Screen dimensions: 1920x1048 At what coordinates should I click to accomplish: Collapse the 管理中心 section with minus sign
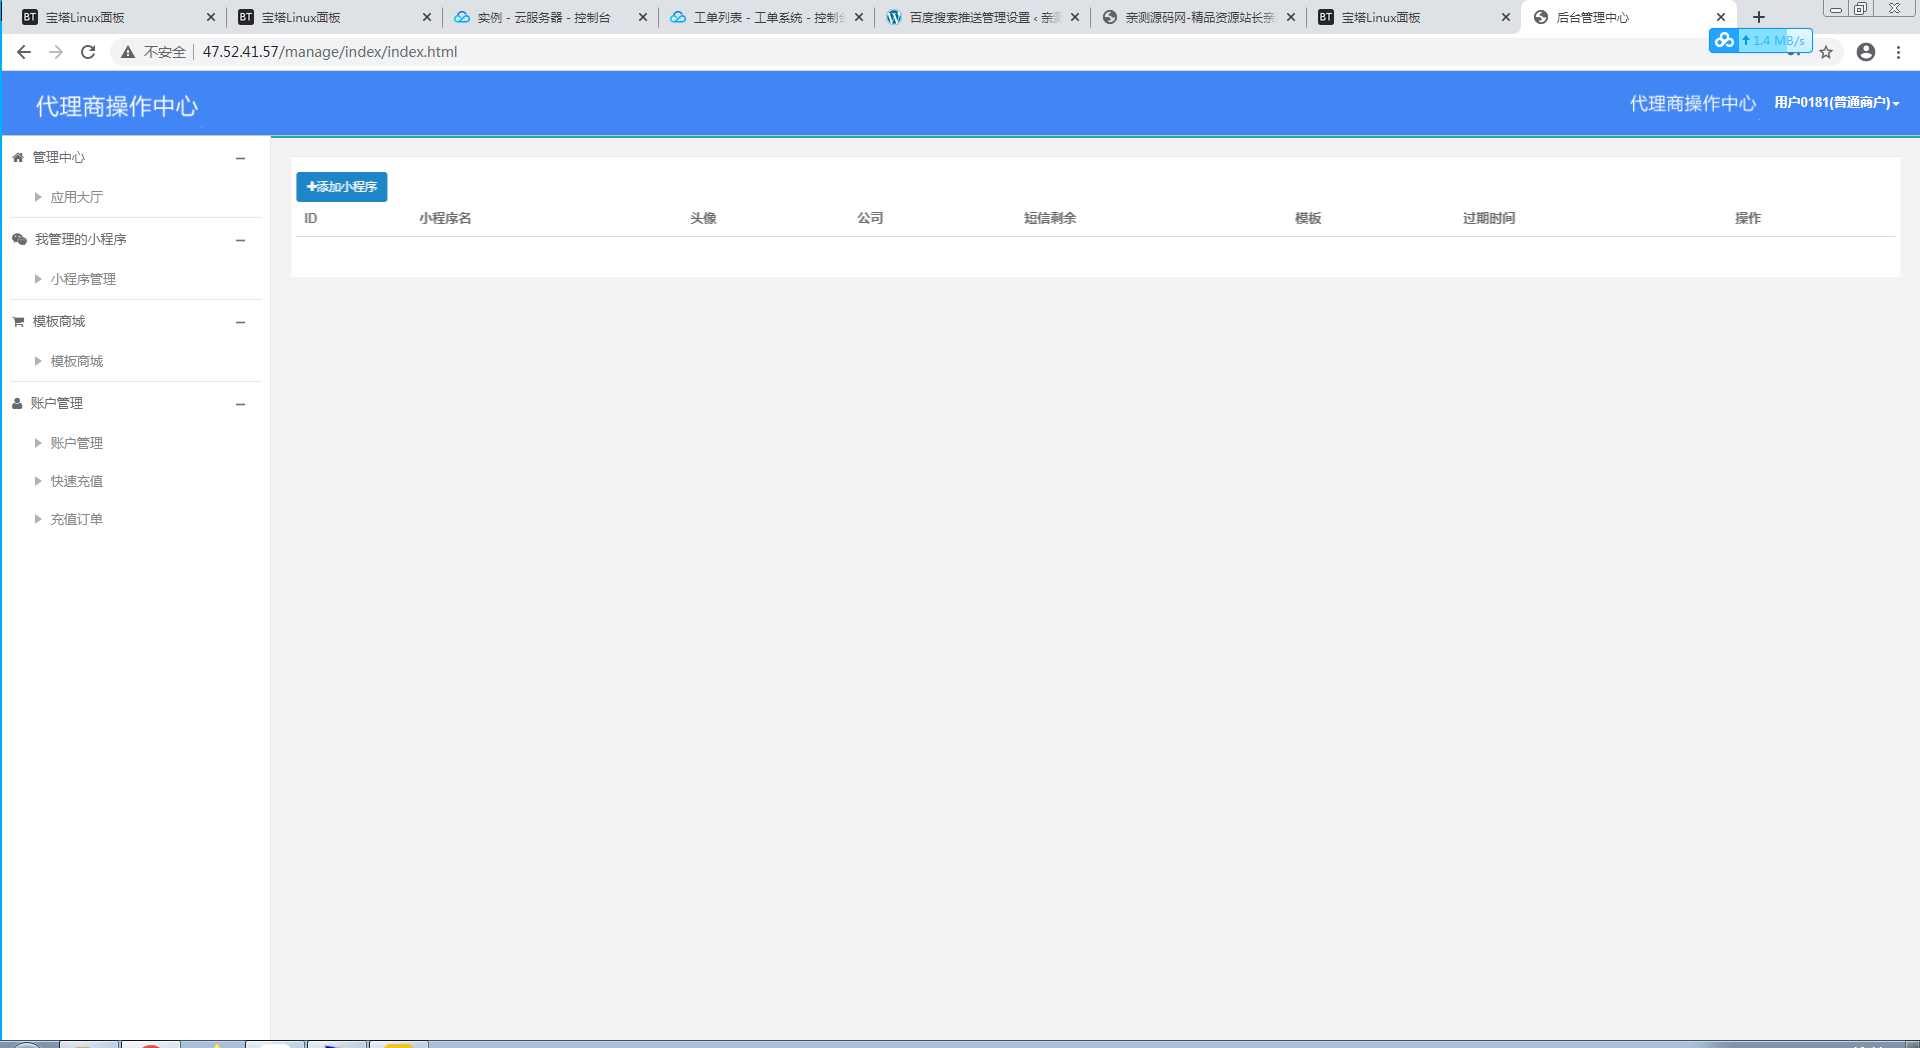click(240, 158)
